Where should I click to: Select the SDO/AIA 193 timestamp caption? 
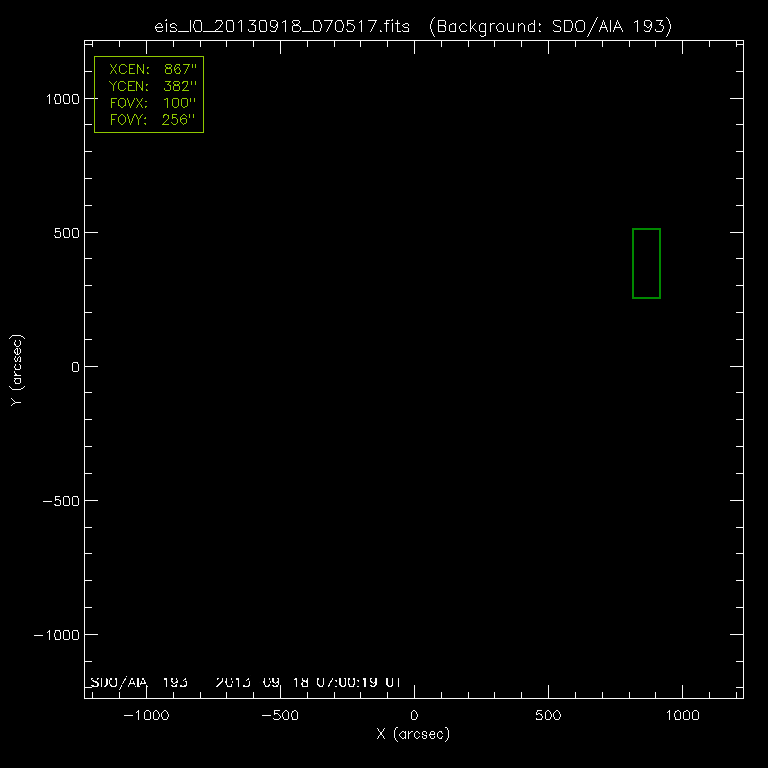[245, 682]
